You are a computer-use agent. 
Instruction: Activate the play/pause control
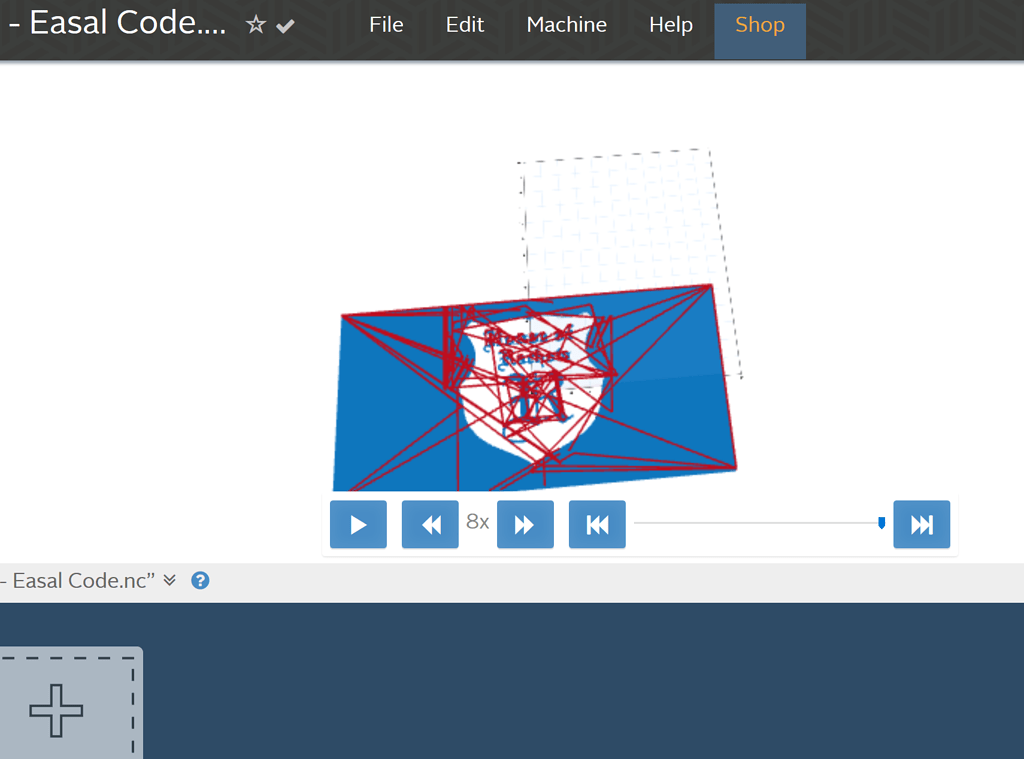tap(357, 524)
